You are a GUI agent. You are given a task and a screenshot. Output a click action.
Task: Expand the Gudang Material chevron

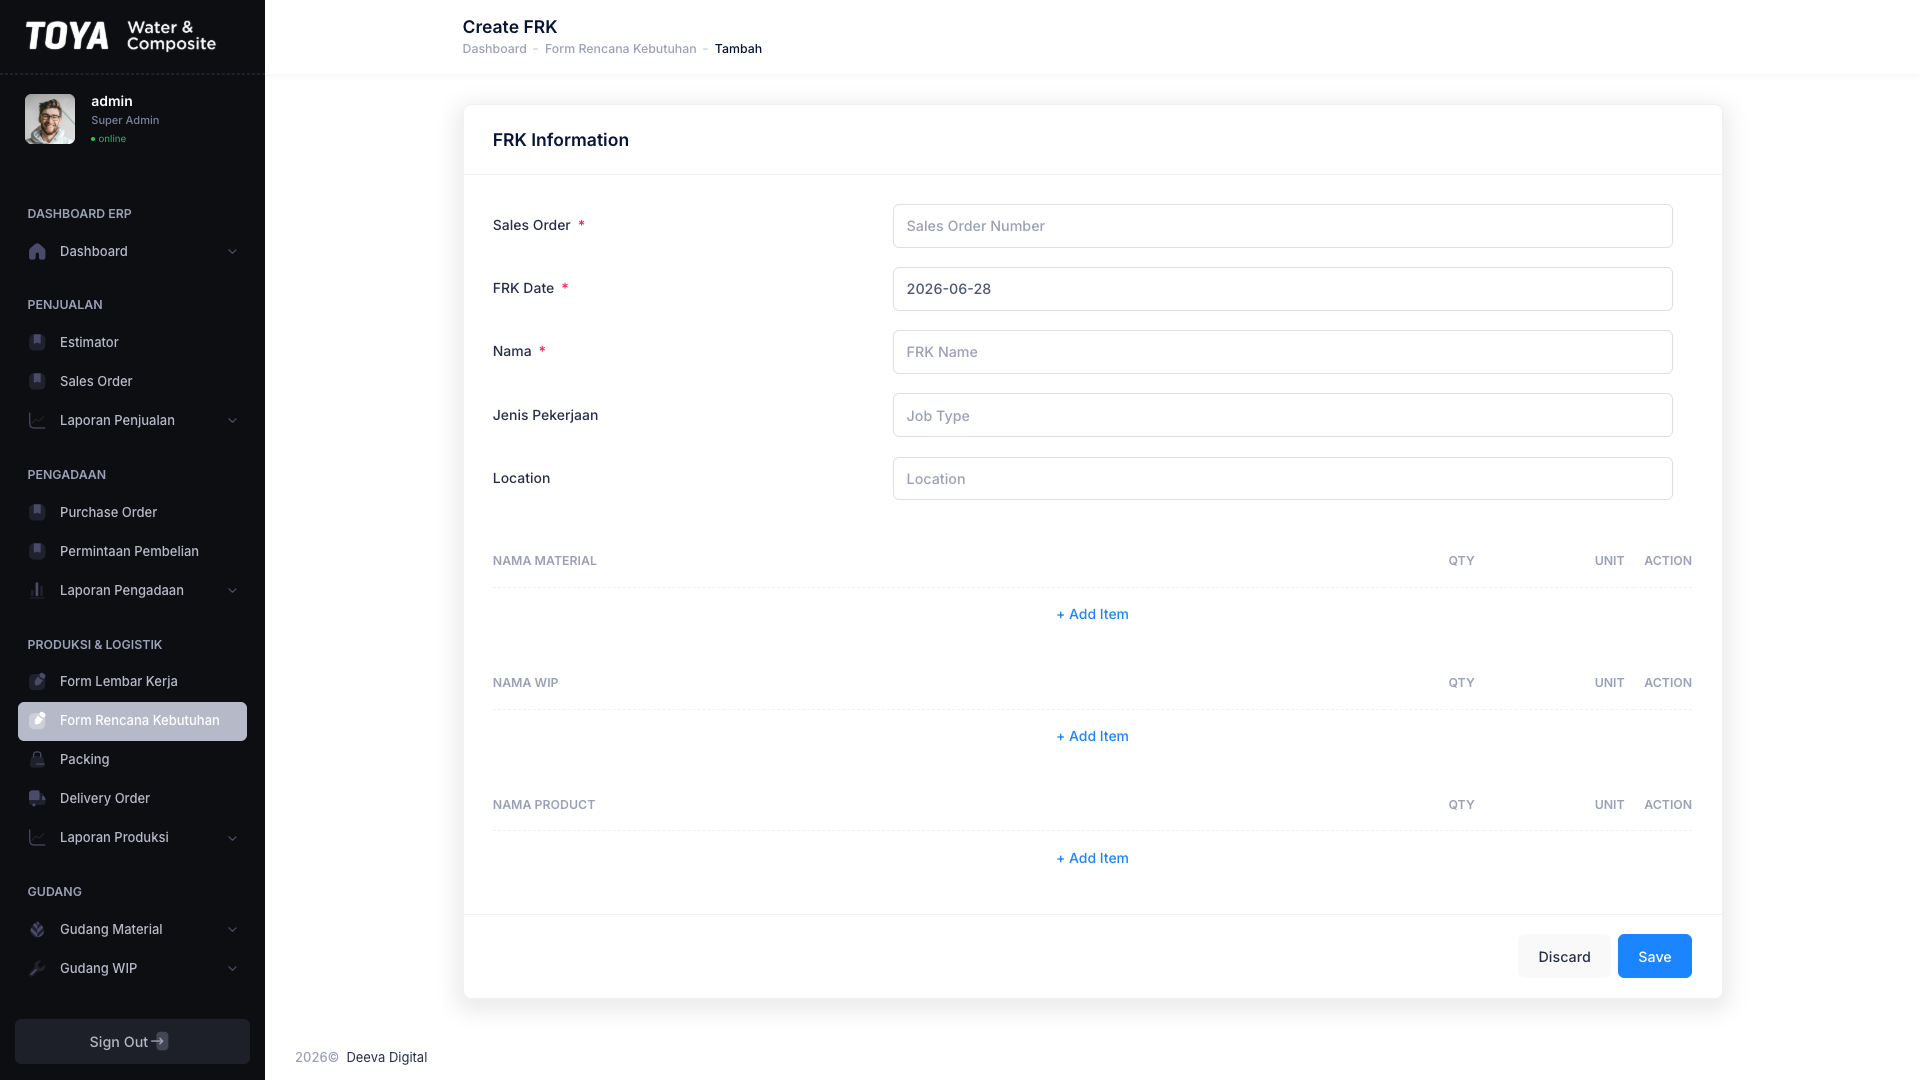(x=232, y=929)
